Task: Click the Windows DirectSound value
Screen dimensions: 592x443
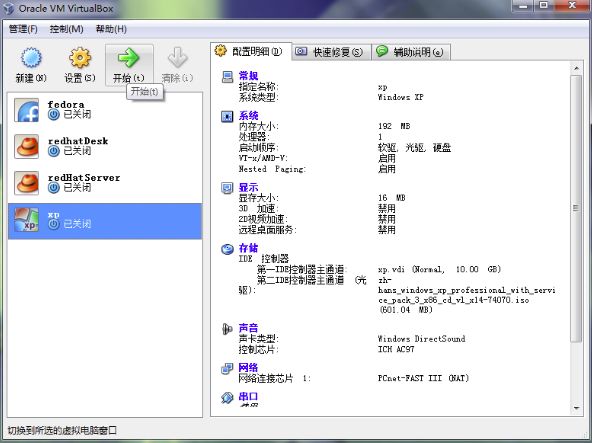Action: (x=422, y=339)
